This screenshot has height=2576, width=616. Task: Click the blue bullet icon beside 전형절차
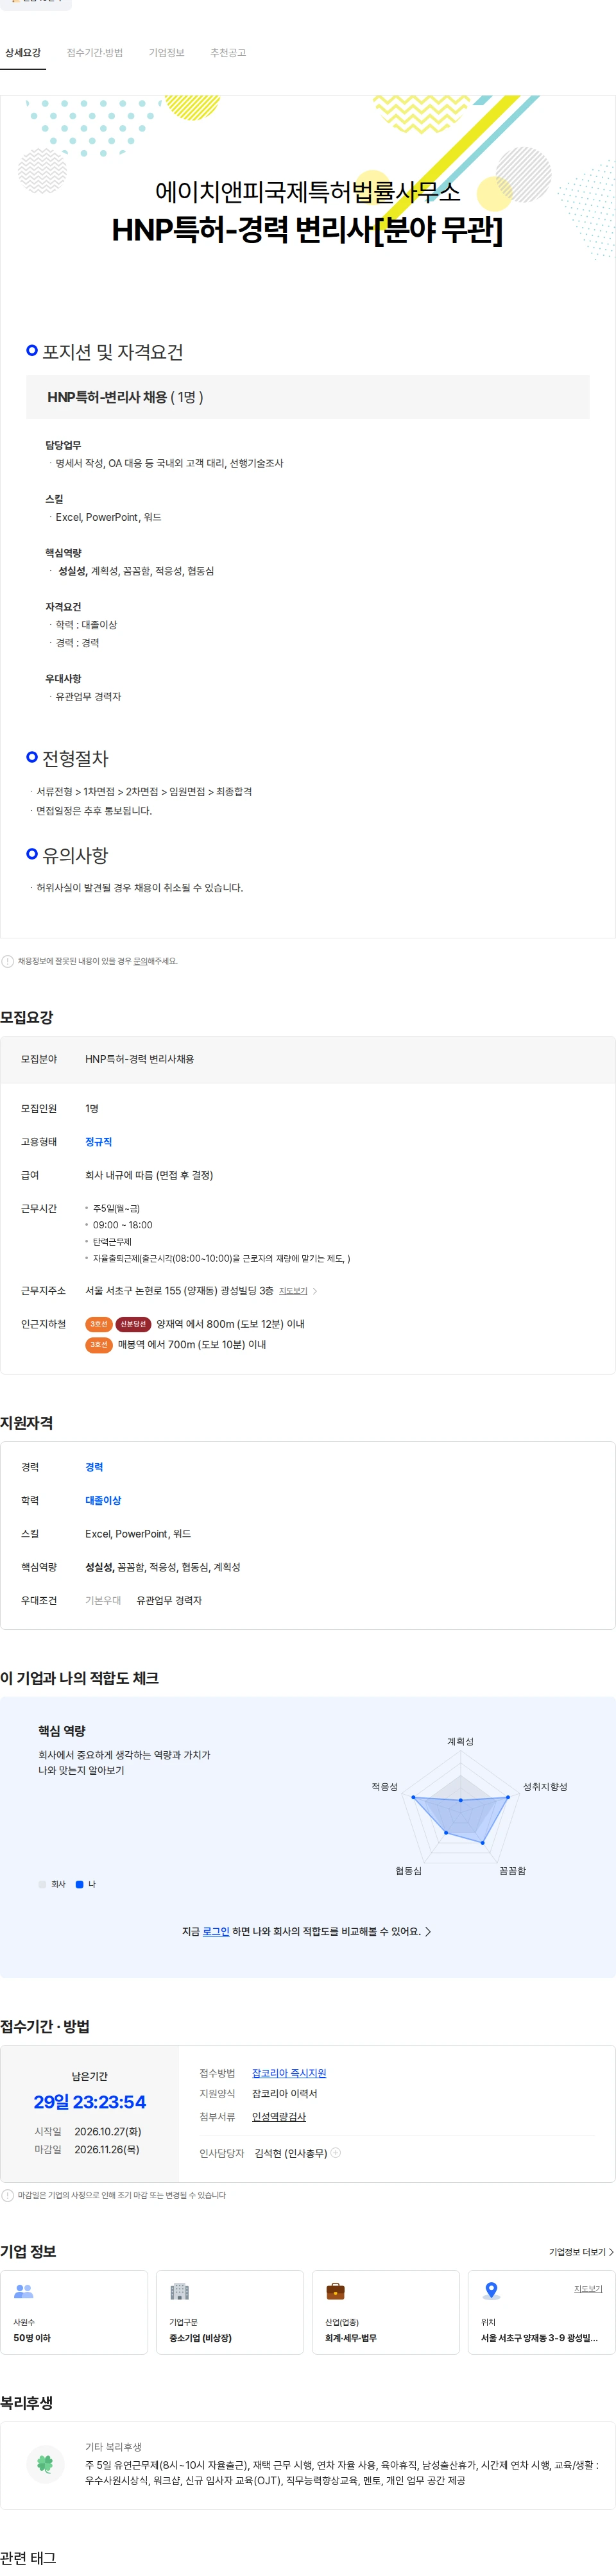coord(32,757)
